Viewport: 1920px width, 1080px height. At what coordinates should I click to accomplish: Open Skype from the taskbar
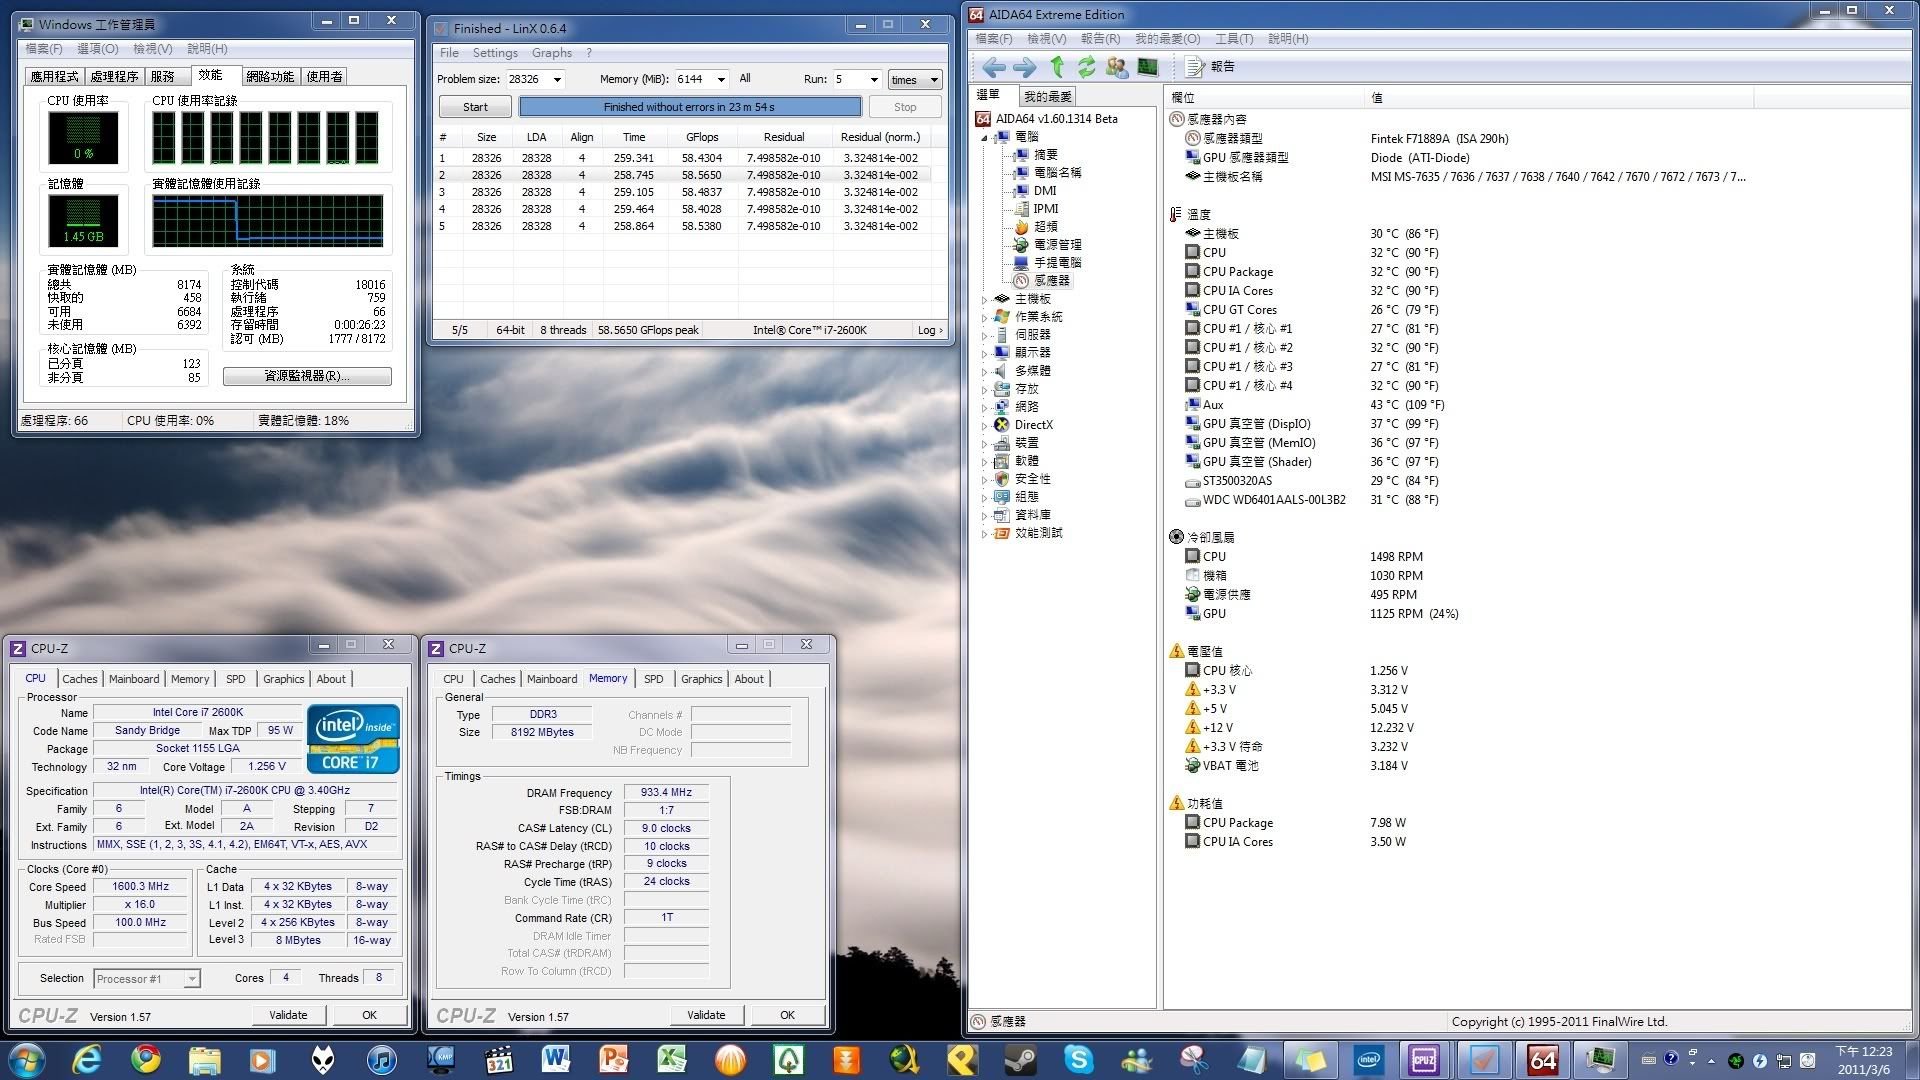point(1078,1059)
